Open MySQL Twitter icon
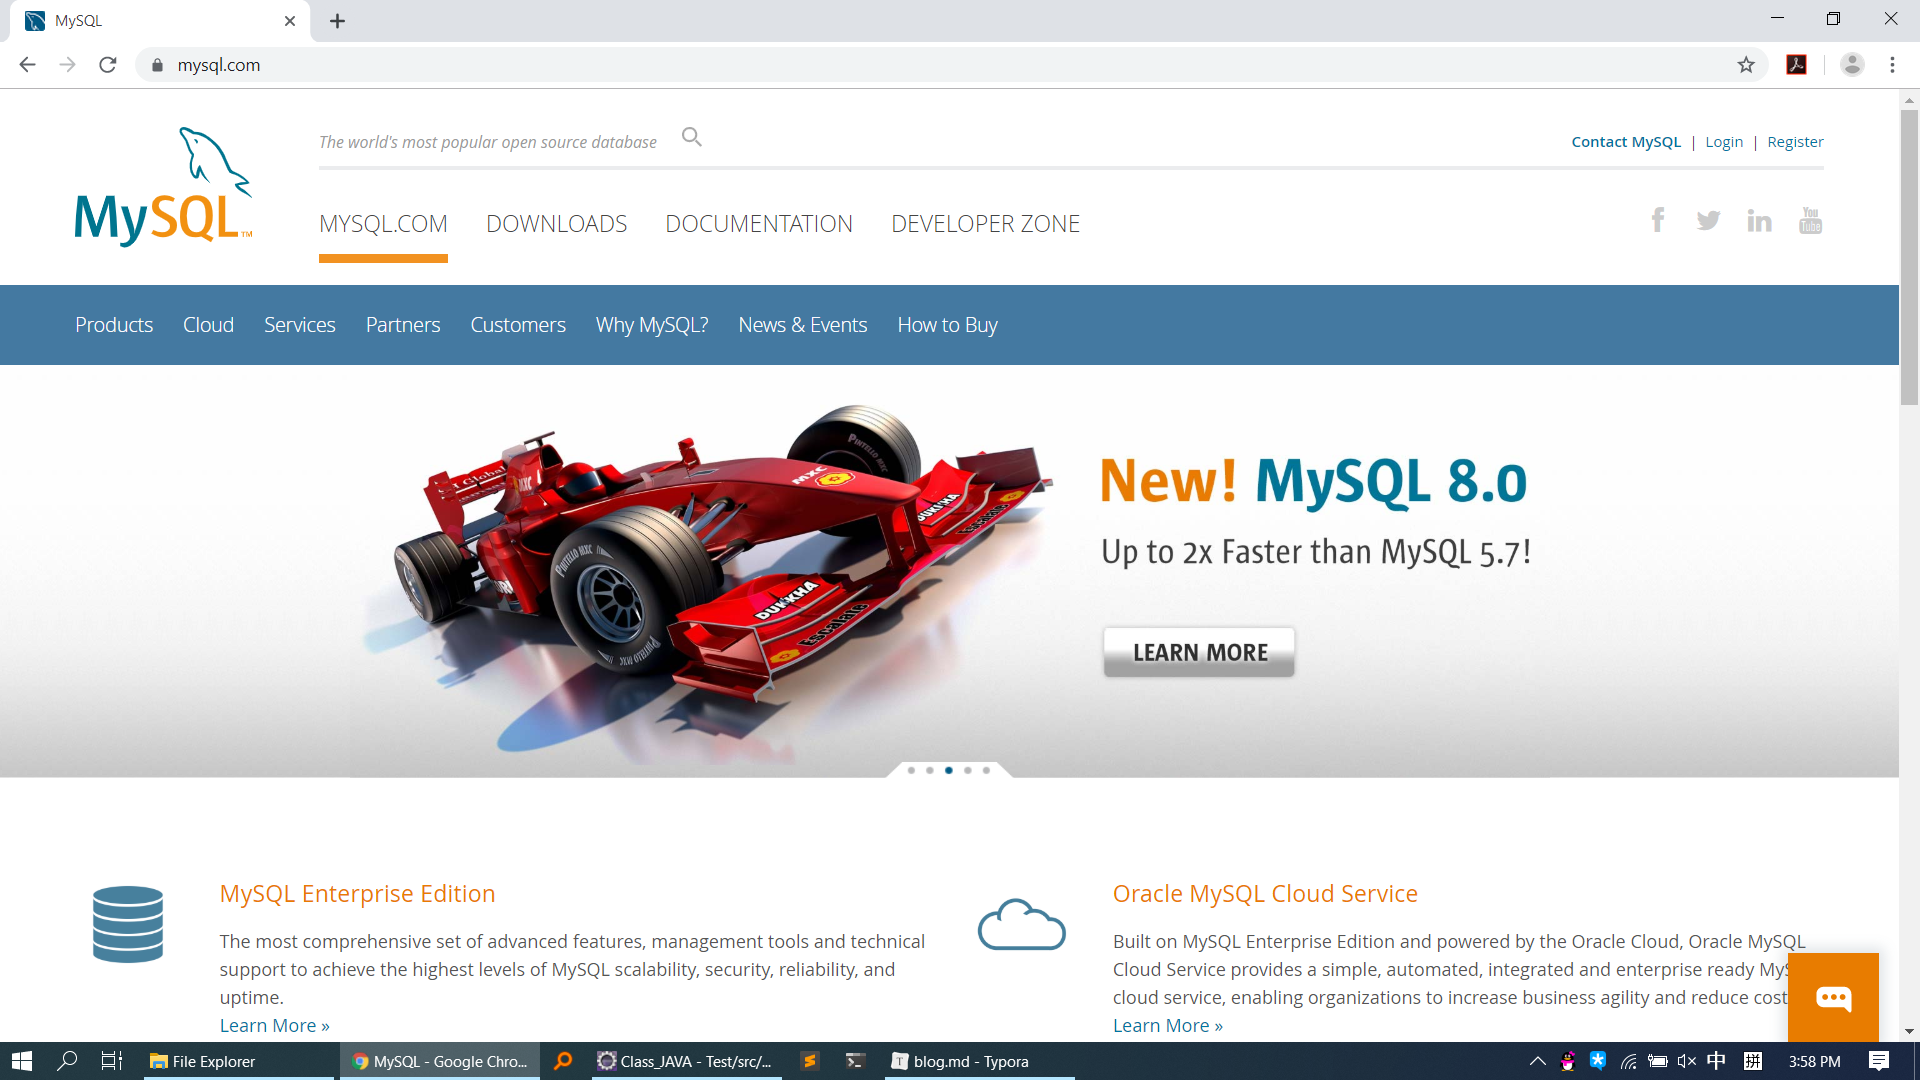 (x=1708, y=220)
